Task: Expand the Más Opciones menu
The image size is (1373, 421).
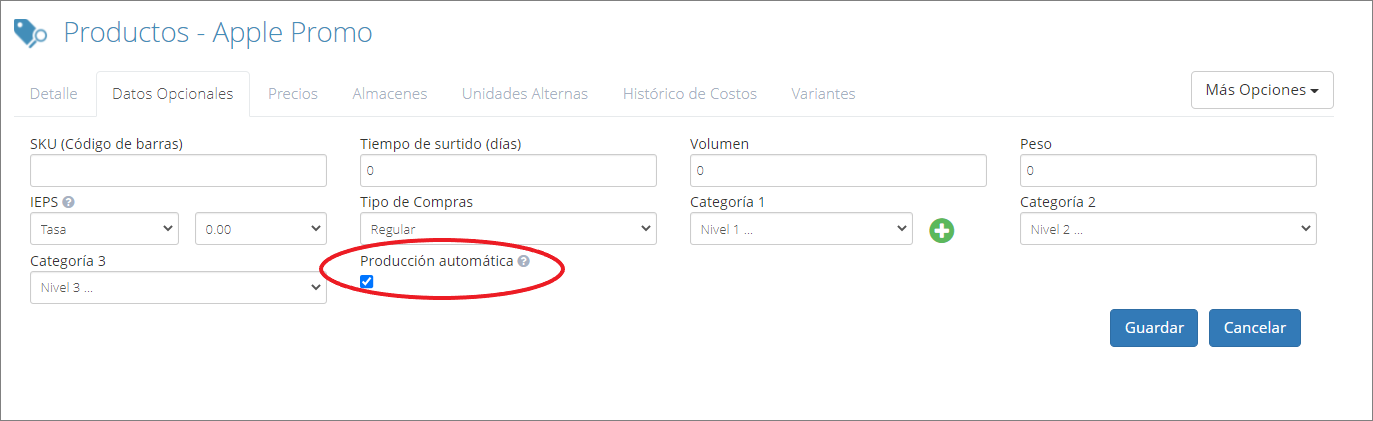Action: 1262,90
